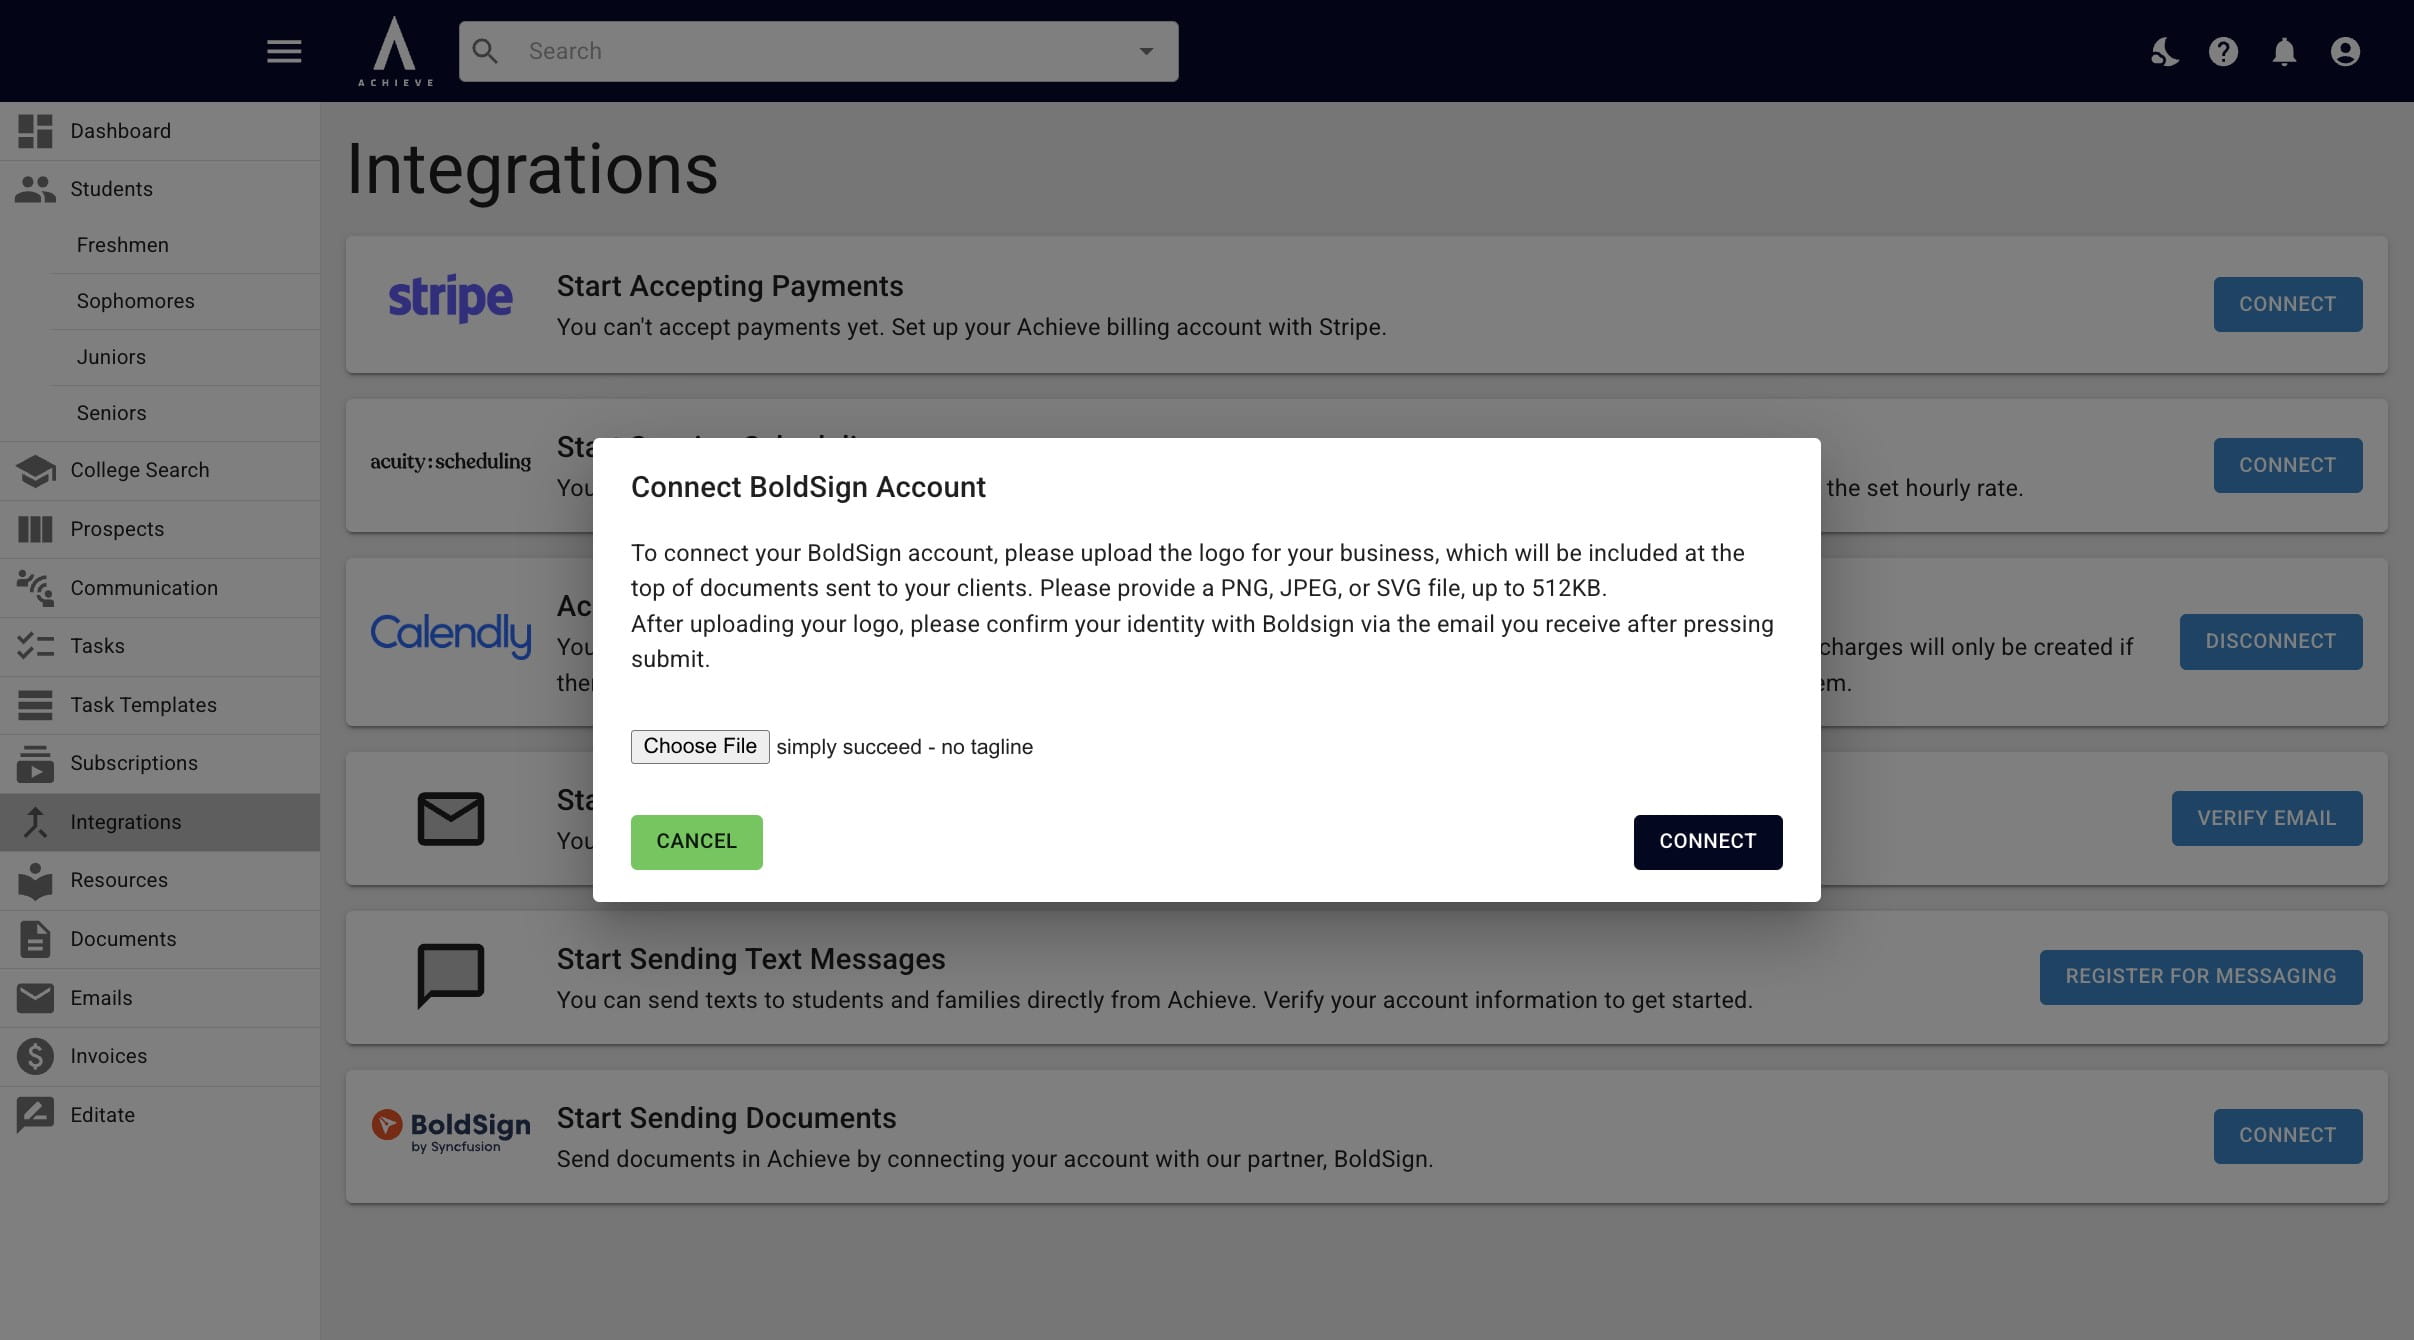The height and width of the screenshot is (1340, 2414).
Task: Click the Achieve logo
Action: [x=395, y=51]
